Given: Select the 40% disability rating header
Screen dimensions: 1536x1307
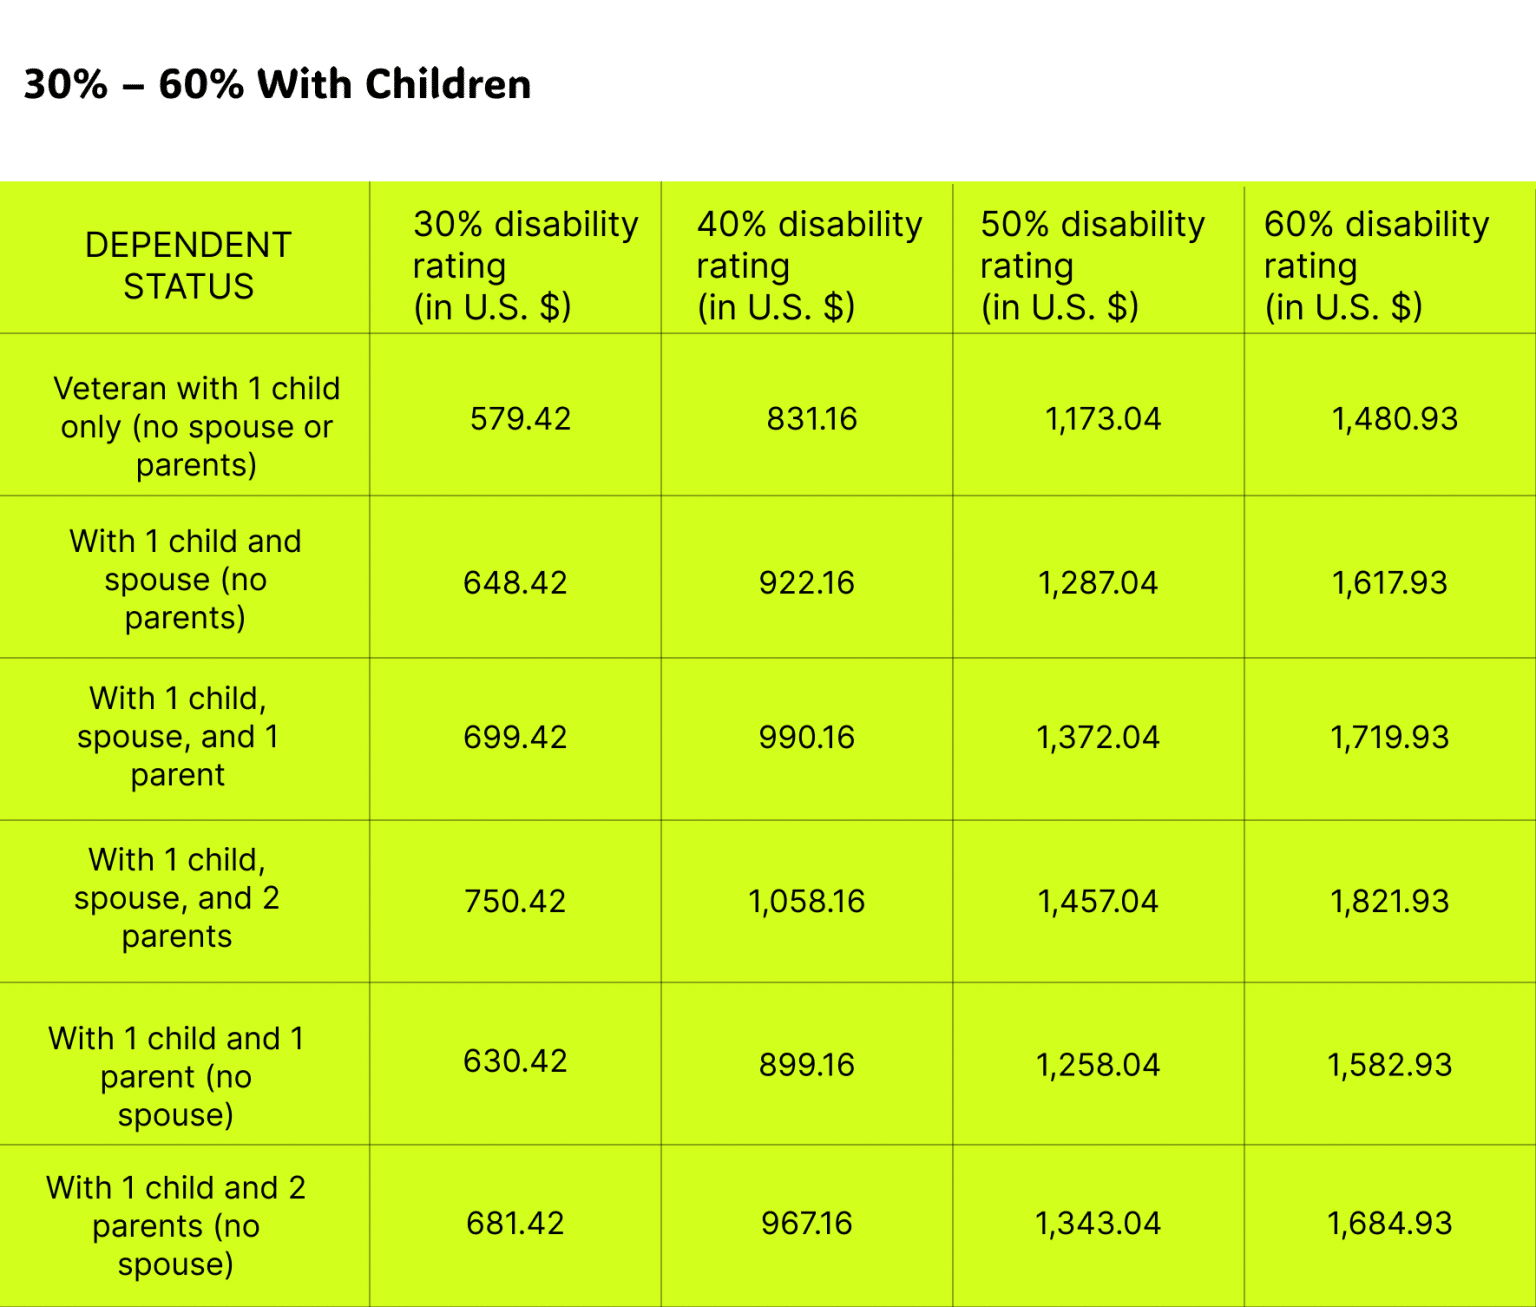Looking at the screenshot, I should point(809,266).
